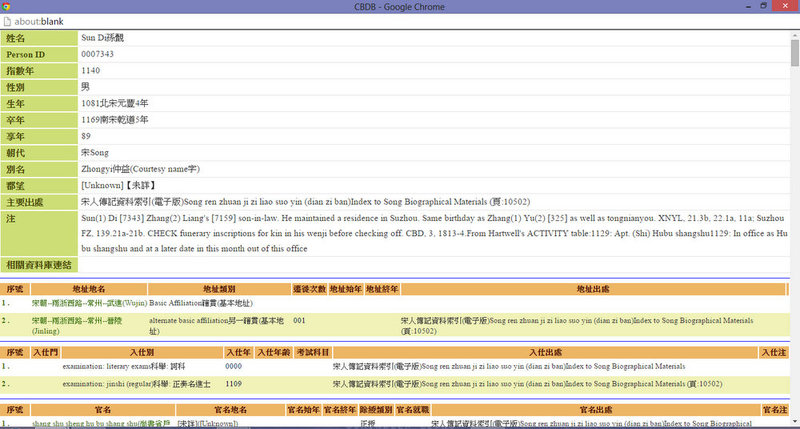Click the vertical scrollbar thumb

tap(795, 53)
